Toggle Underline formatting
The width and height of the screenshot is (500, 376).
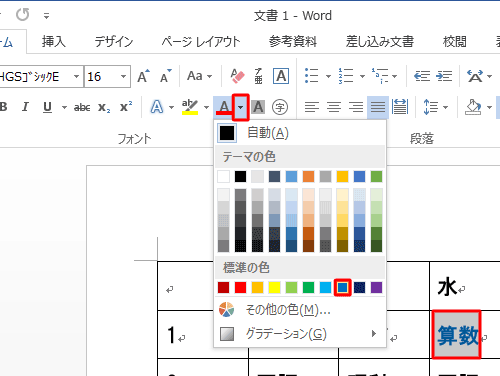click(48, 107)
